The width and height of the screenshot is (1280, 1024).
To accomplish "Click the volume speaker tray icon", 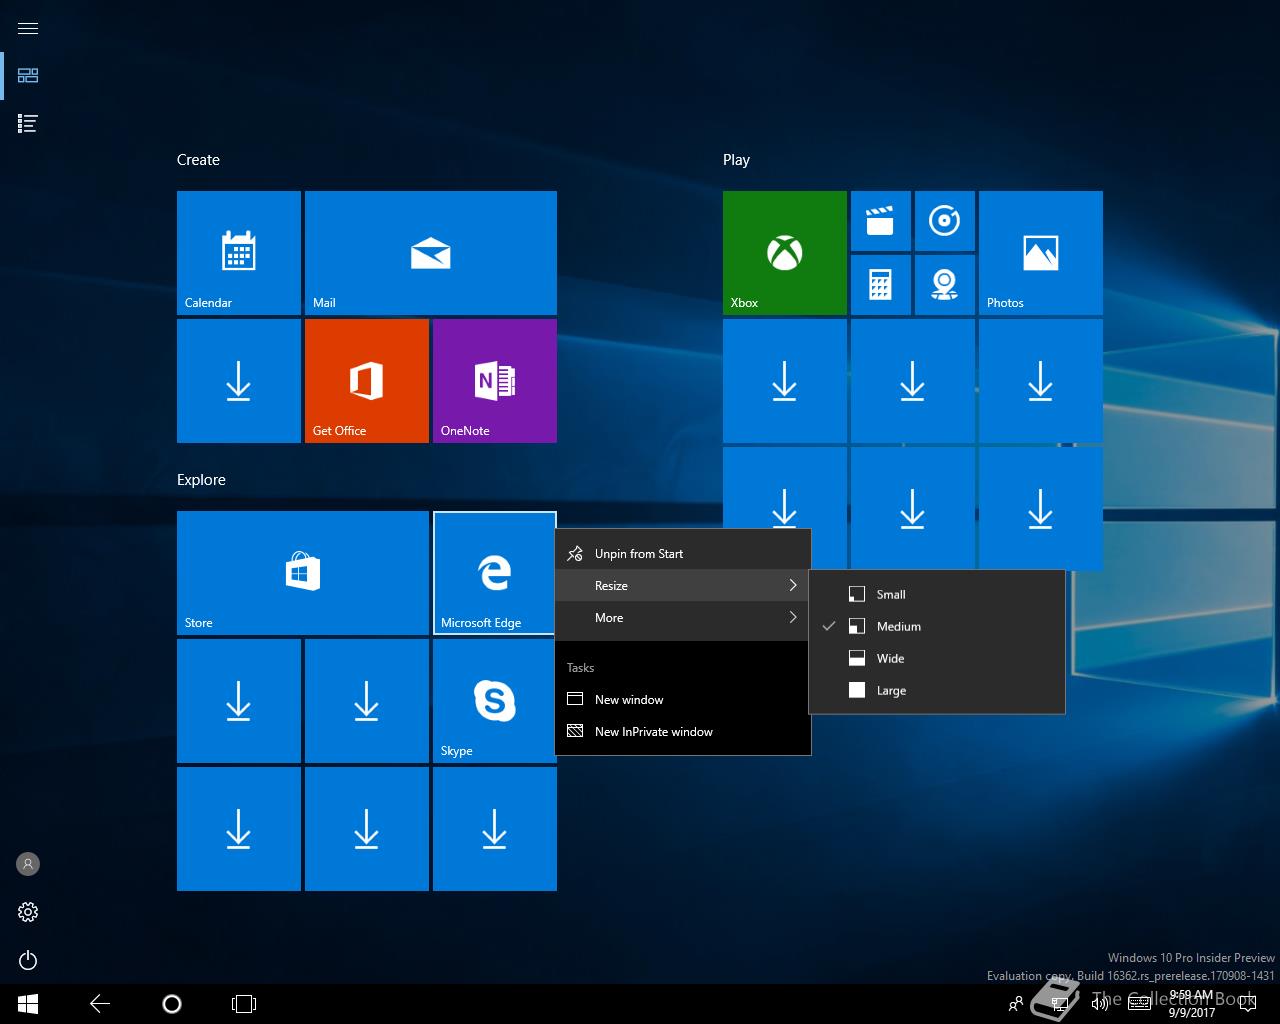I will (1099, 1004).
